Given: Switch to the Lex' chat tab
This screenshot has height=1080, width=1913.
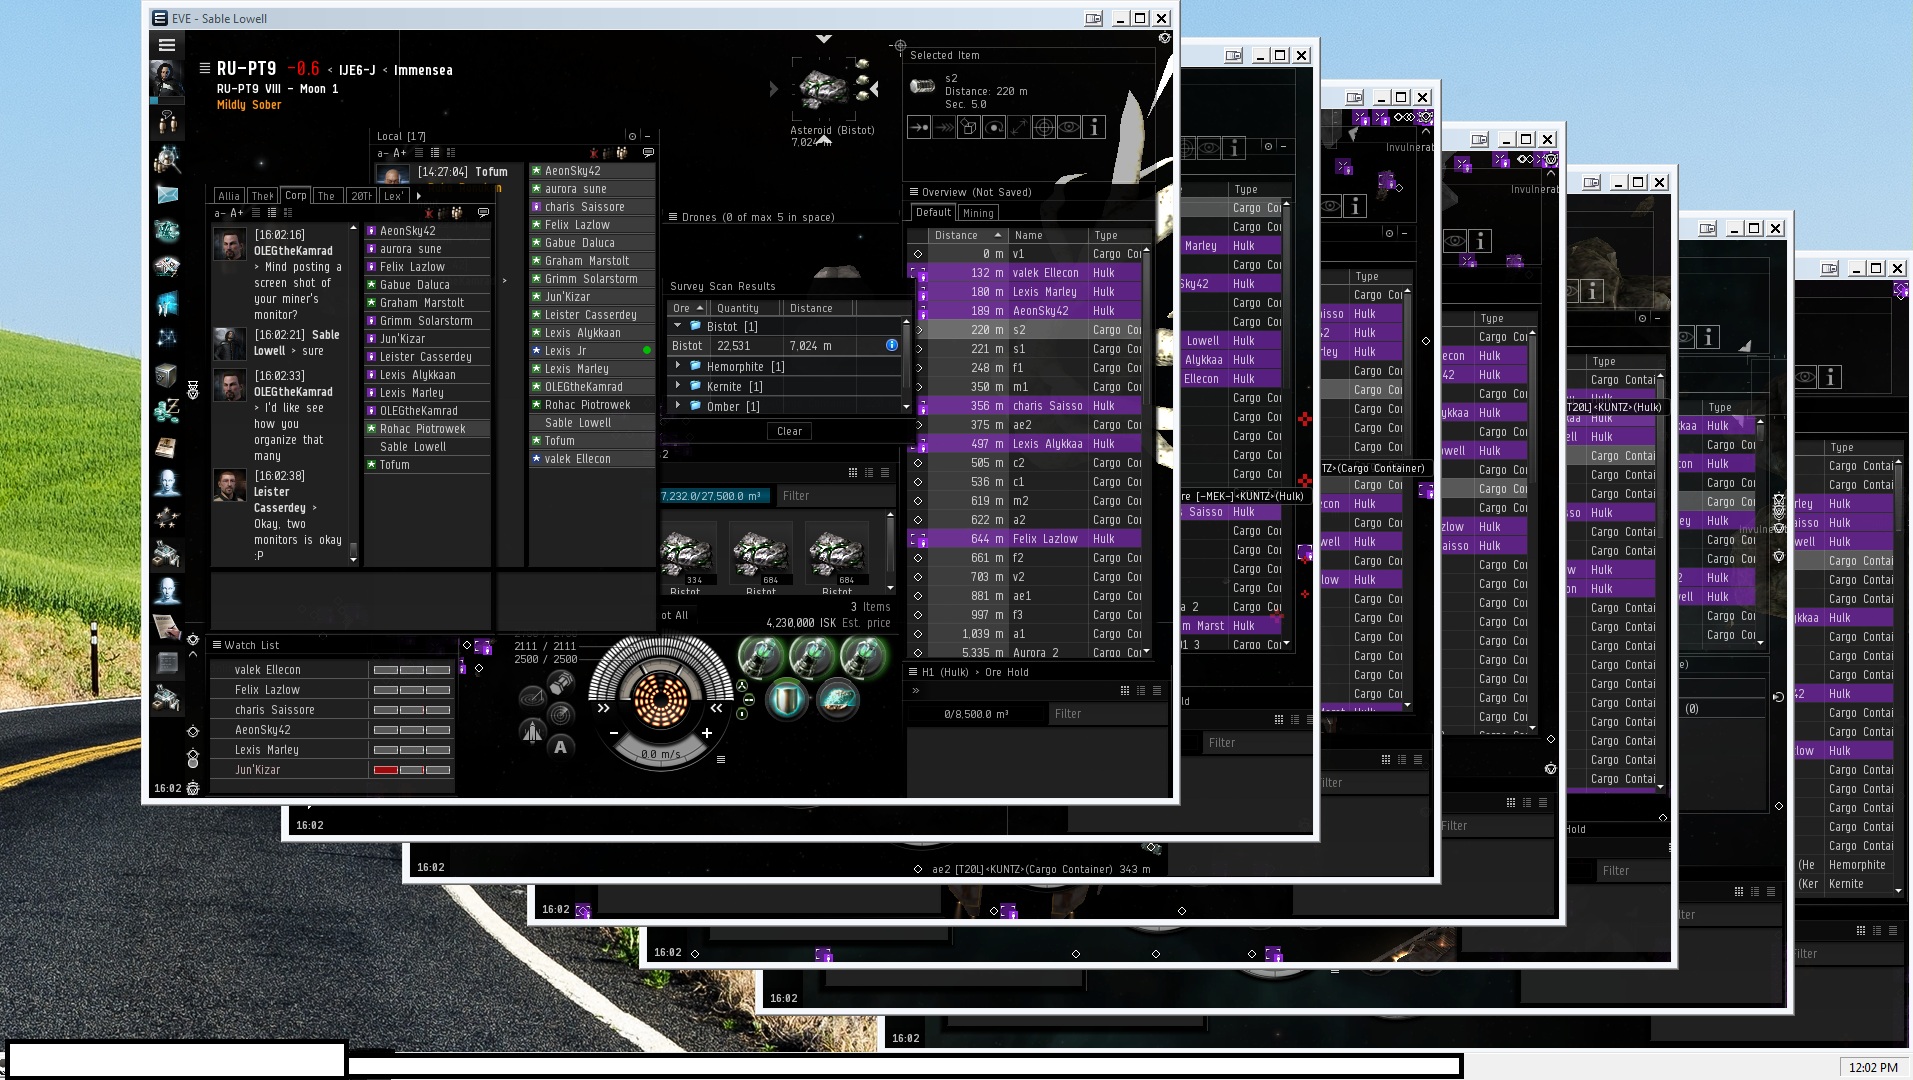Looking at the screenshot, I should (x=393, y=196).
